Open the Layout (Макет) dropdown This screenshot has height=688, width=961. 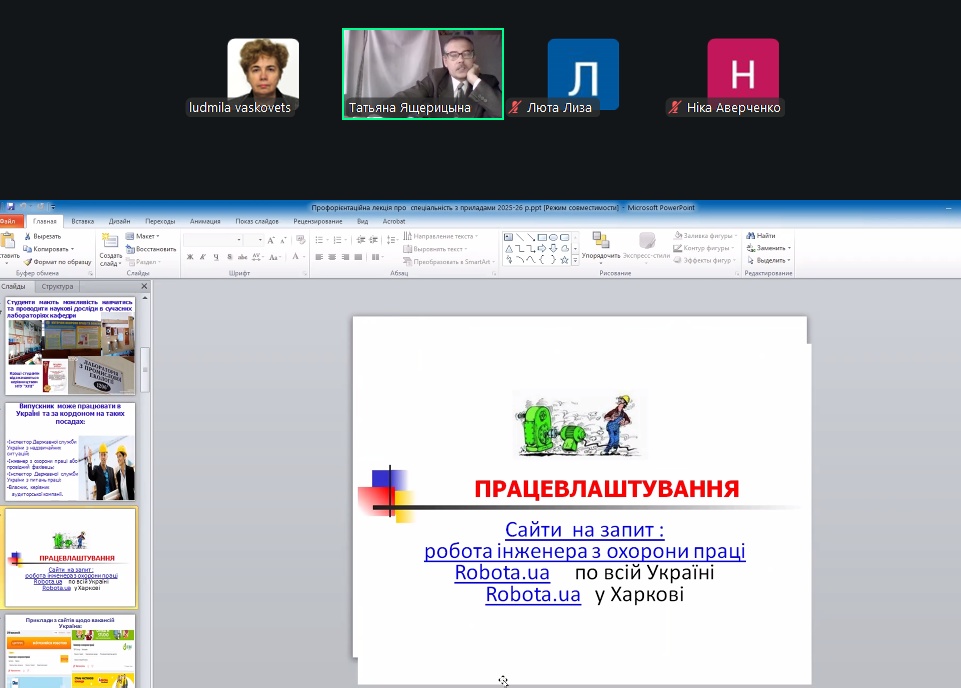pos(144,236)
